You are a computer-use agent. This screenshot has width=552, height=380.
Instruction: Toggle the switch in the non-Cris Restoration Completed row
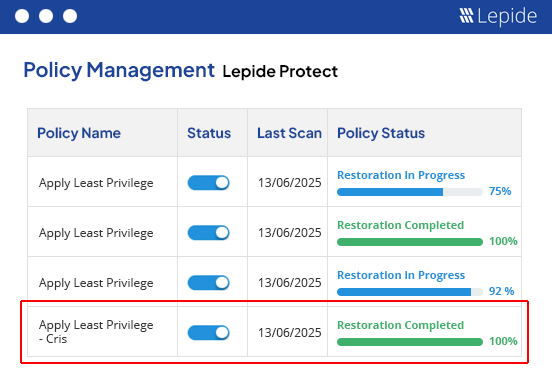point(208,233)
